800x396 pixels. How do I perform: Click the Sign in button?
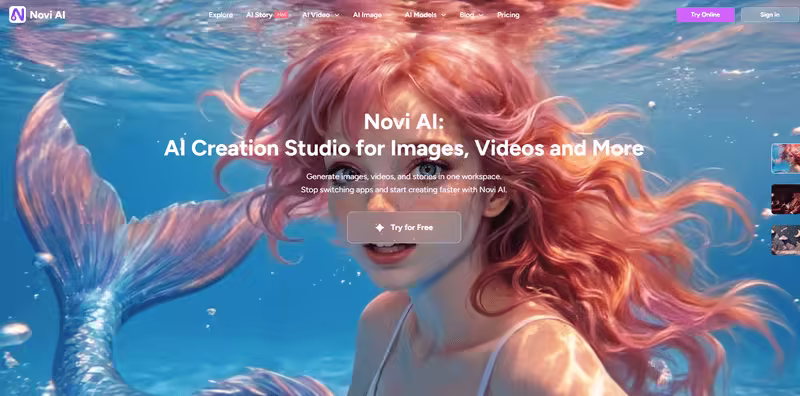(x=770, y=15)
